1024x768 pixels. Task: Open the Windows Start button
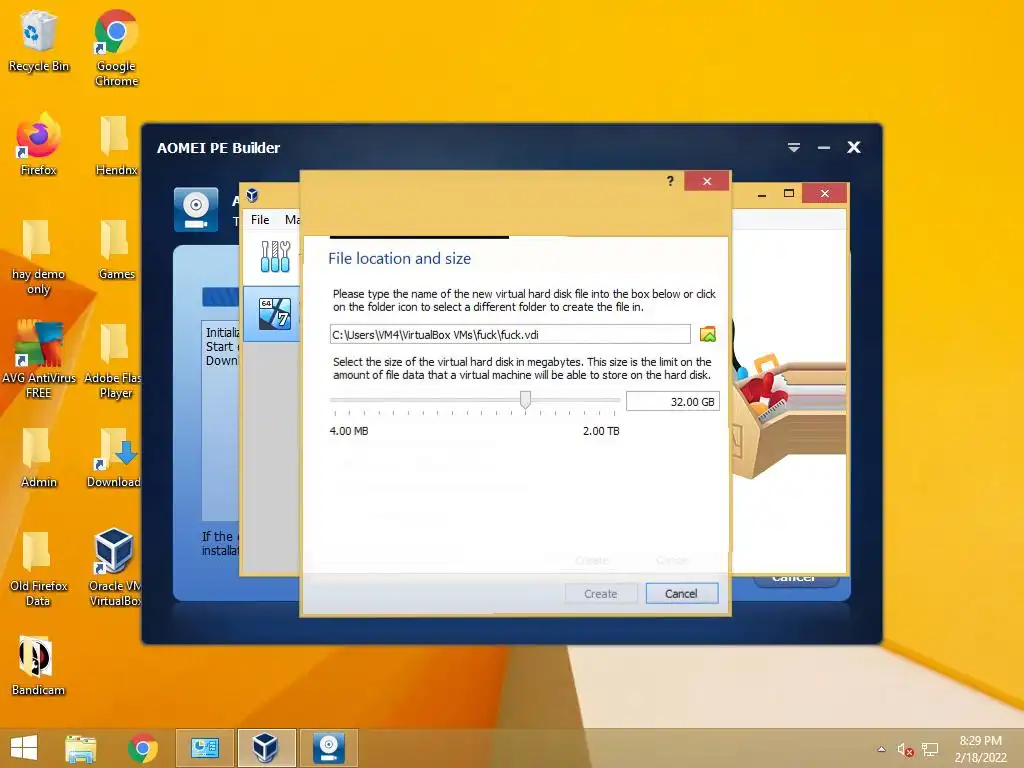point(24,748)
